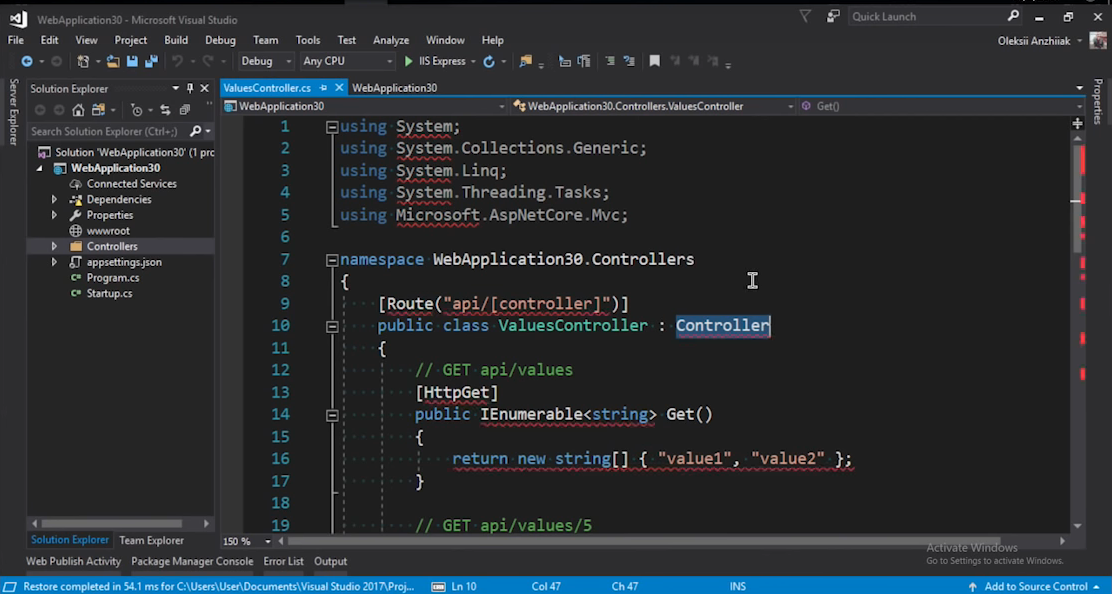Open the Build menu
This screenshot has height=594, width=1112.
tap(176, 40)
